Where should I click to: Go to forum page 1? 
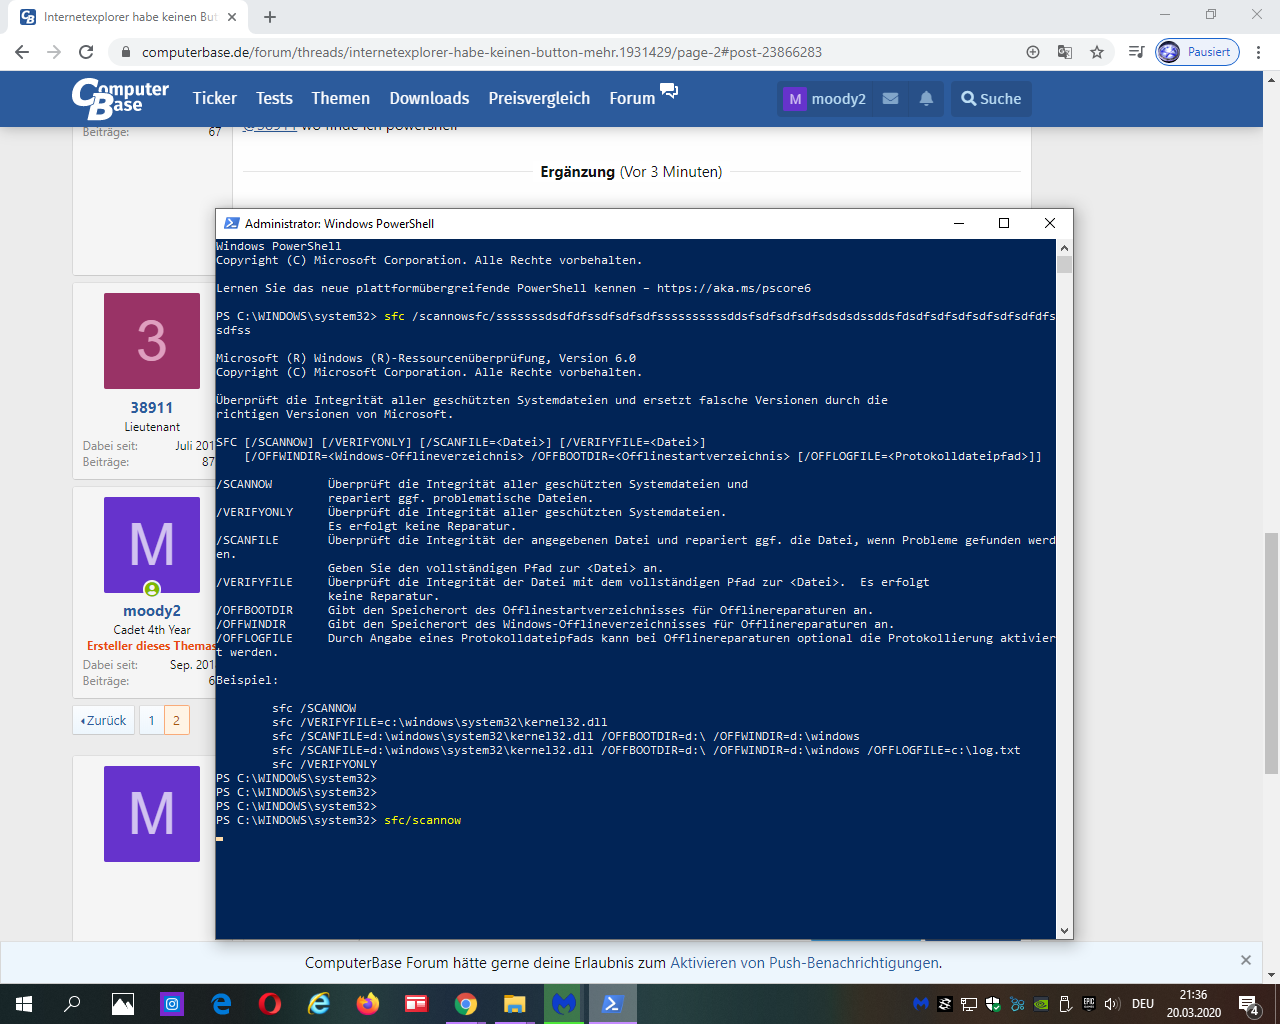152,720
